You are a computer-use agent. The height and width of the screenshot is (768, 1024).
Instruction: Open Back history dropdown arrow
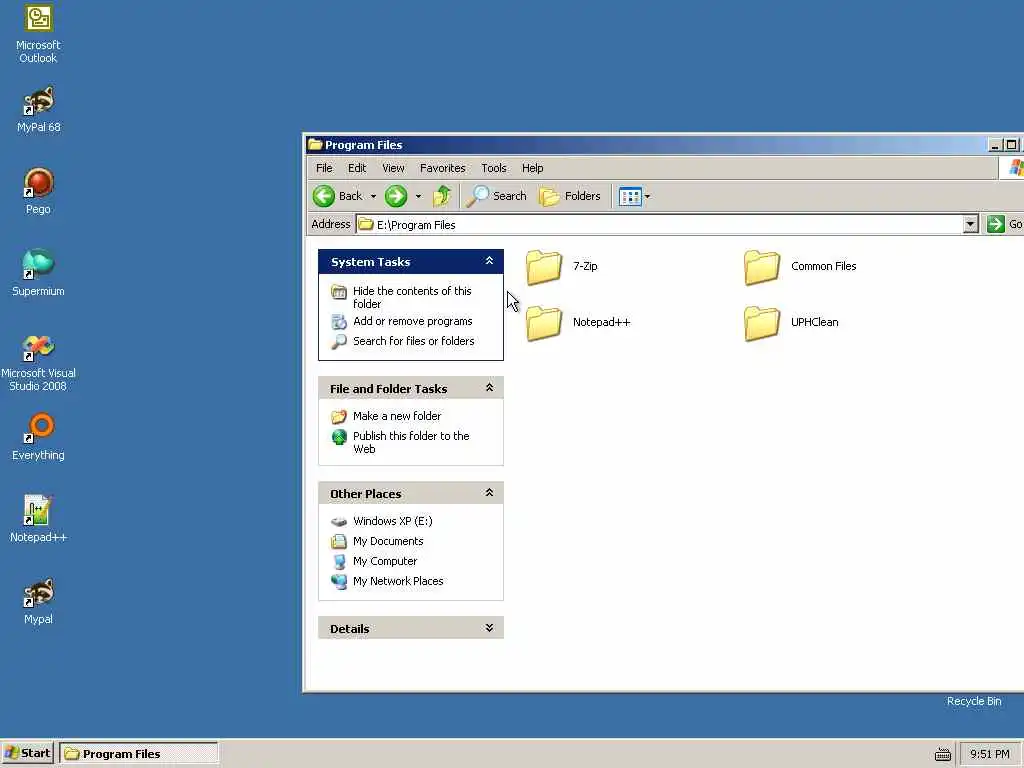(x=374, y=196)
